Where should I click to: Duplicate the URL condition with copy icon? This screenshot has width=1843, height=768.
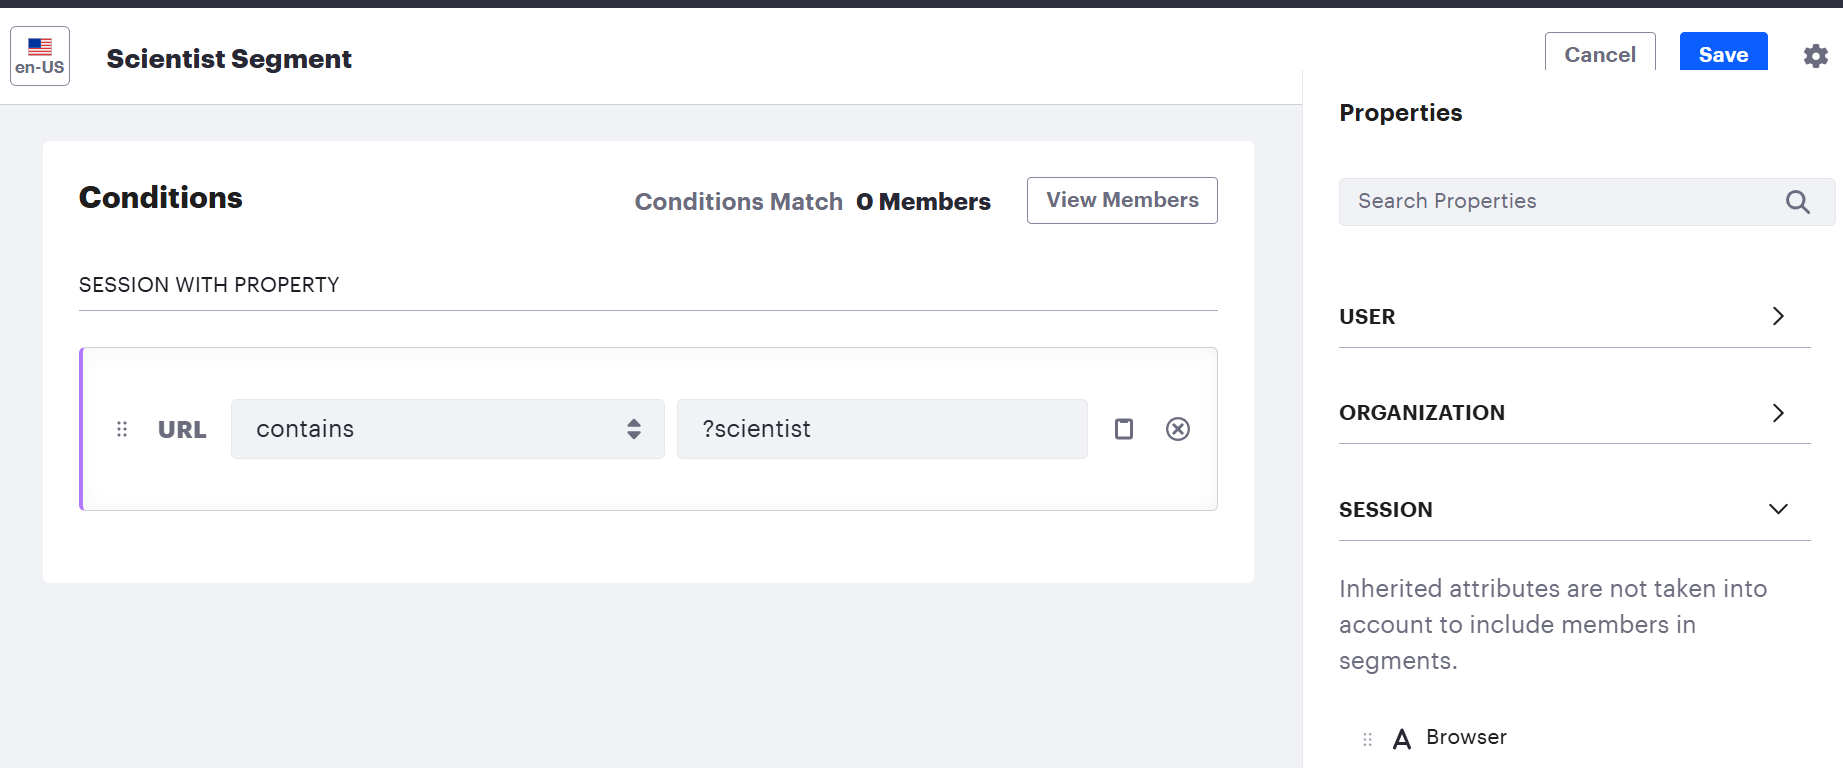click(1124, 429)
